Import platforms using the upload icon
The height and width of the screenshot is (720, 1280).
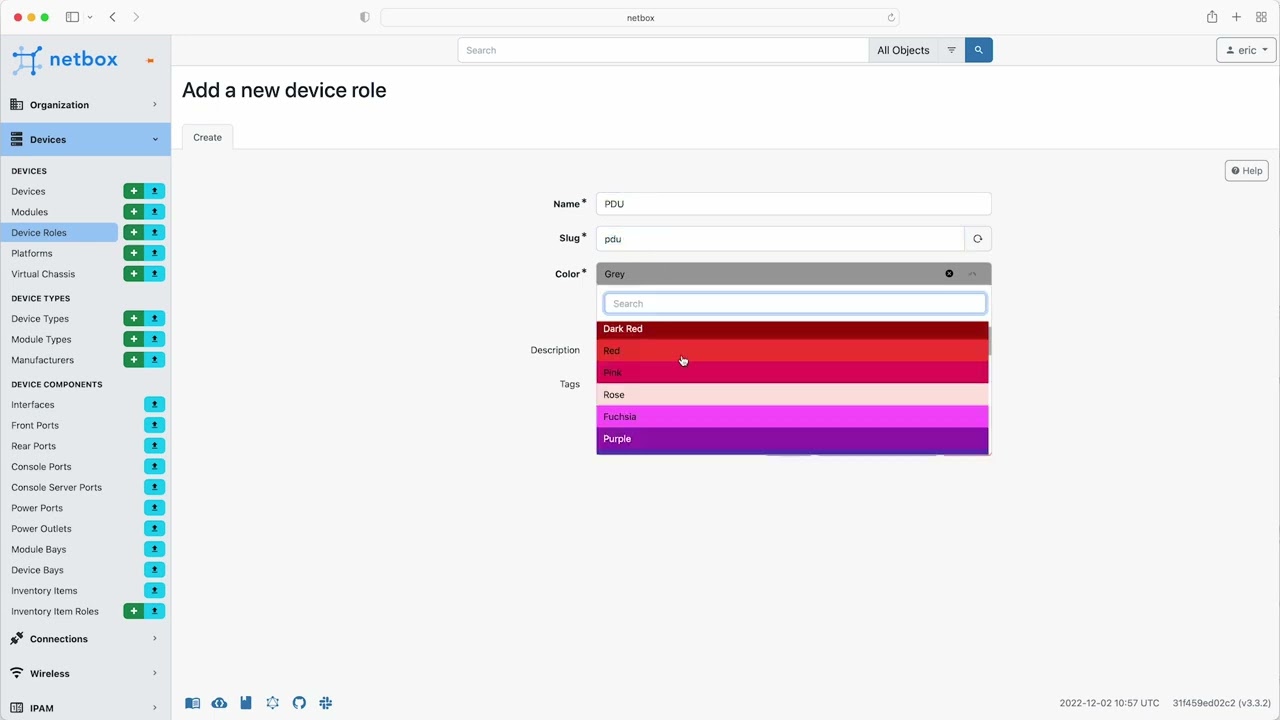pos(154,253)
